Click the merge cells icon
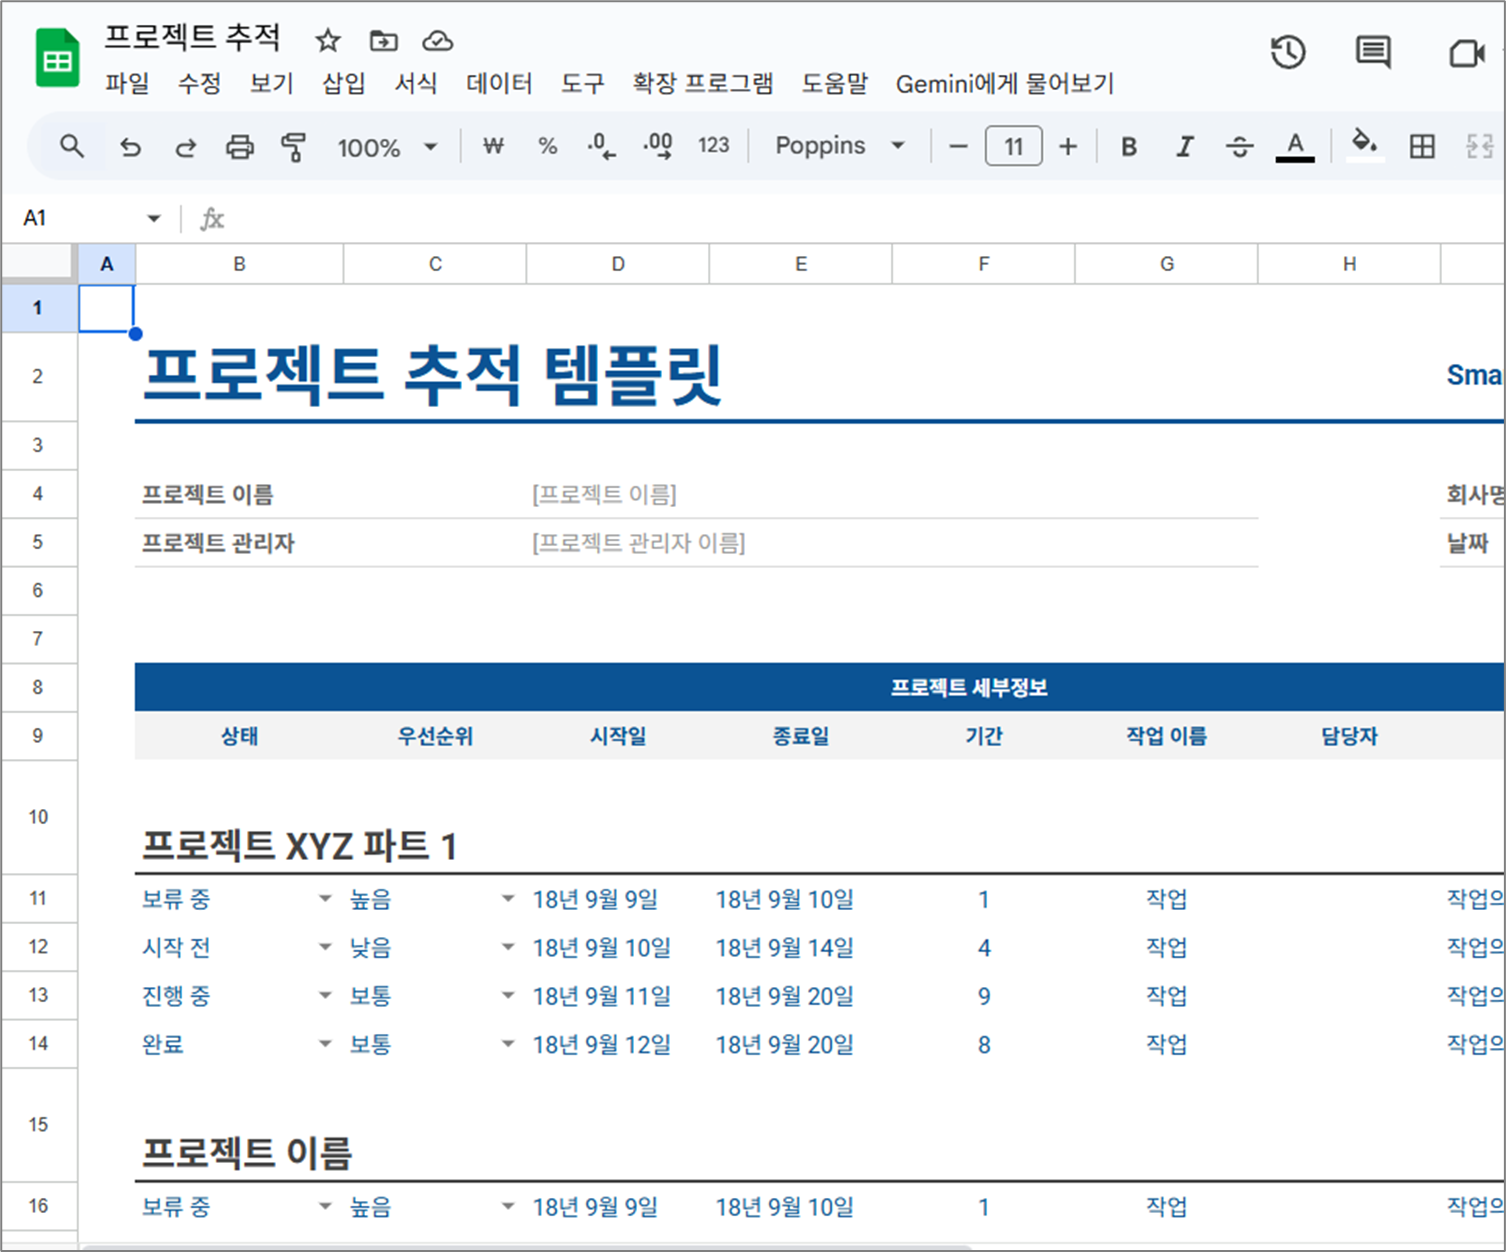1506x1252 pixels. pos(1480,147)
